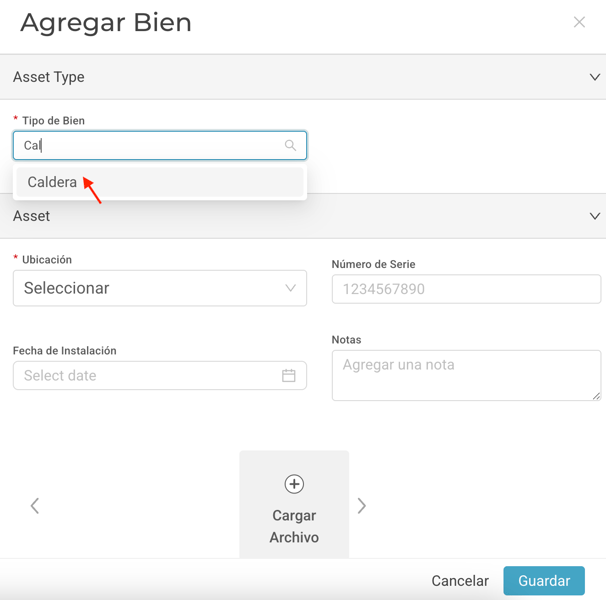Collapse the Asset Type section chevron

click(x=595, y=77)
